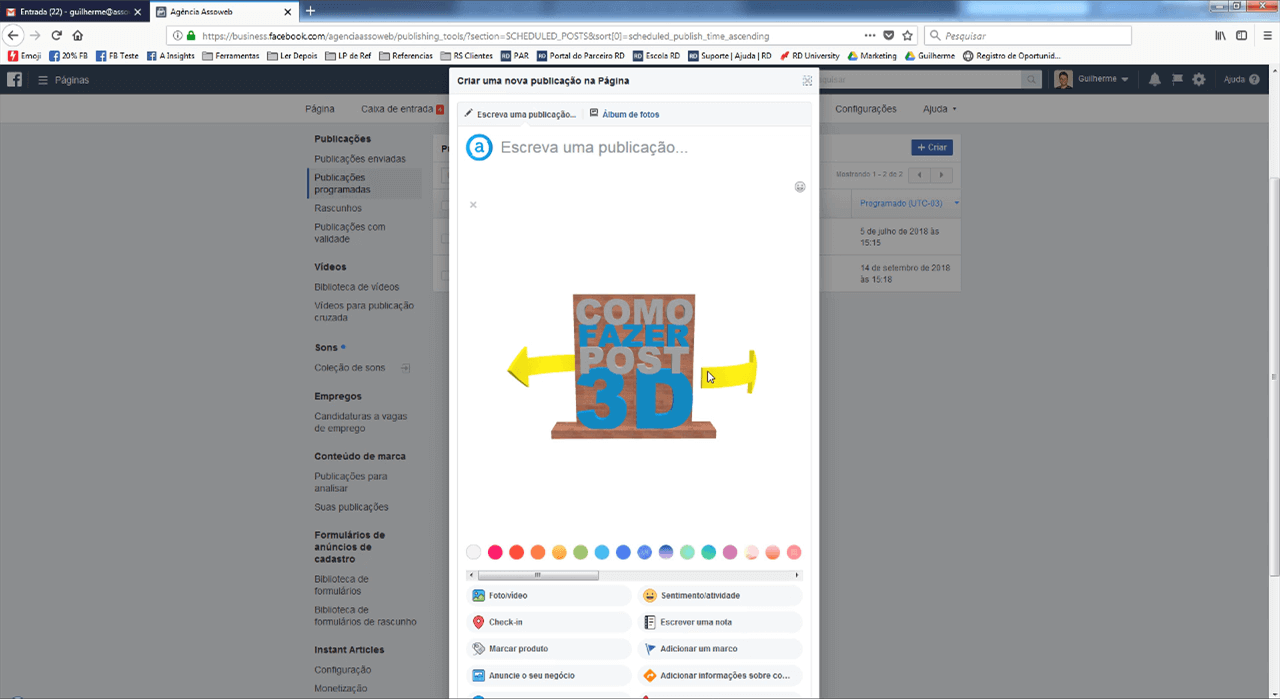This screenshot has width=1280, height=699.
Task: Remove the attached 3D post preview
Action: (x=473, y=205)
